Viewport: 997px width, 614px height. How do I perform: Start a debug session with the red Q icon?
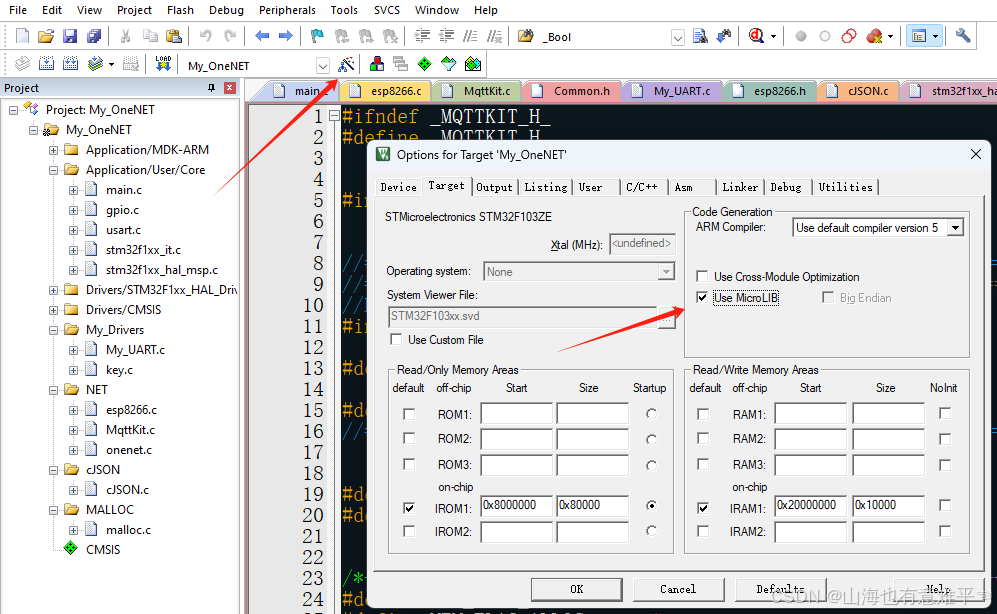pos(757,35)
